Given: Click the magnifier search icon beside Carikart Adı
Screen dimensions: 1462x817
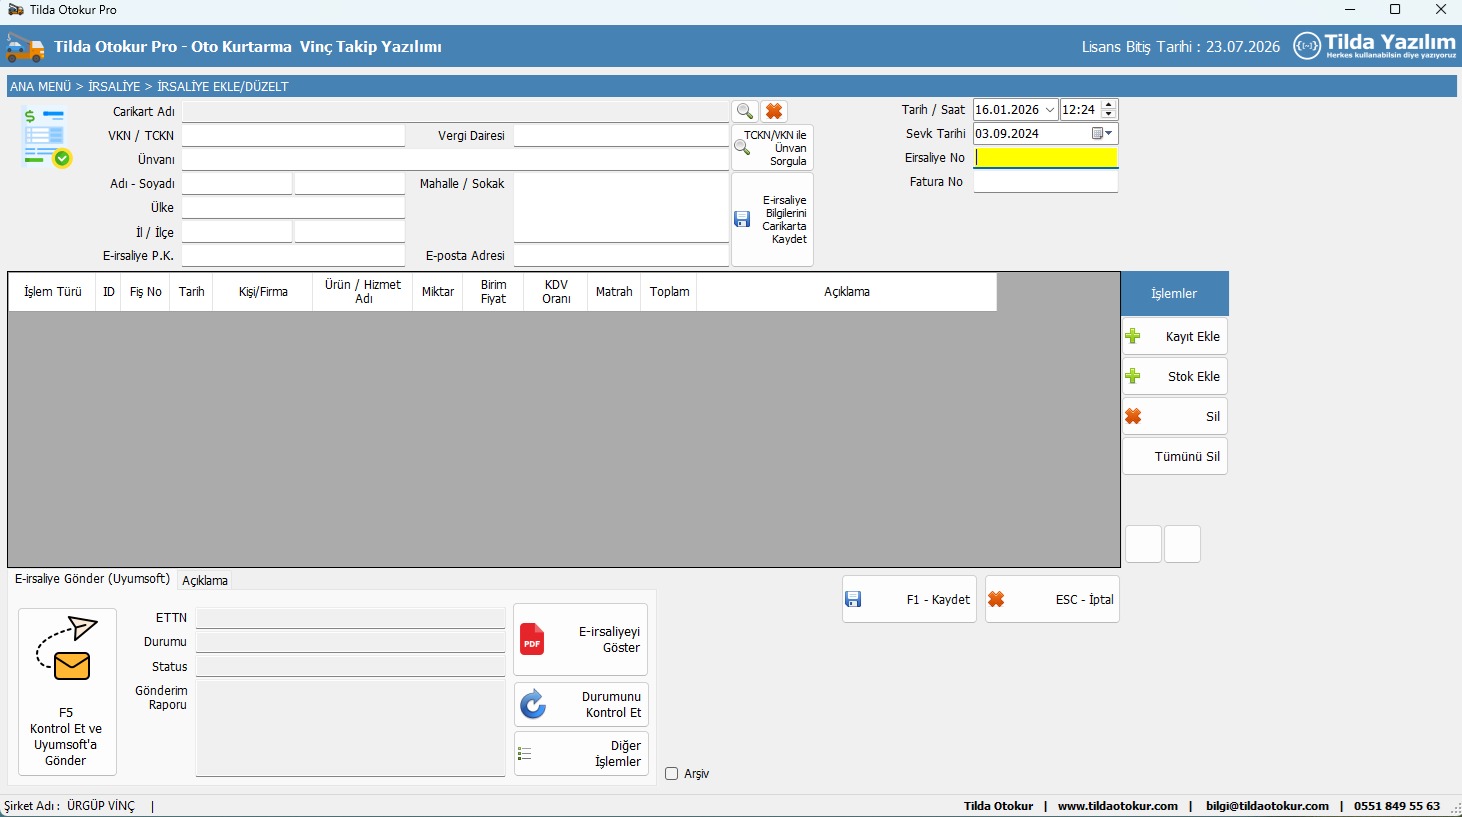Looking at the screenshot, I should pyautogui.click(x=744, y=111).
